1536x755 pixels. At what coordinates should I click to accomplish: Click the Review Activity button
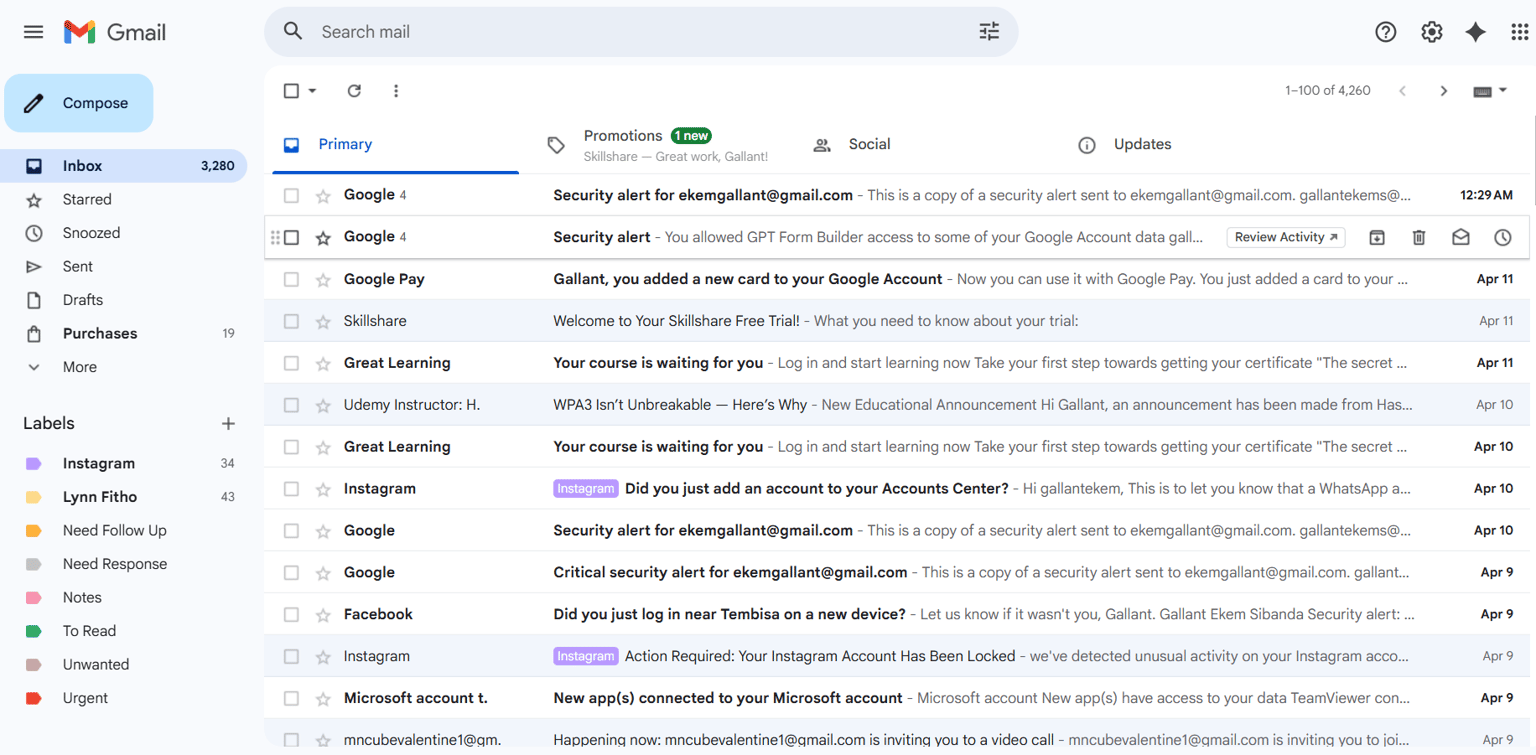click(x=1286, y=238)
